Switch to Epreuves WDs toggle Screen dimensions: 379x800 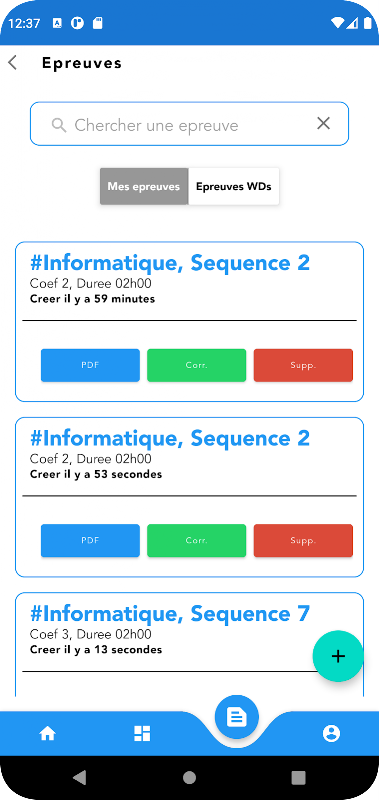[234, 186]
